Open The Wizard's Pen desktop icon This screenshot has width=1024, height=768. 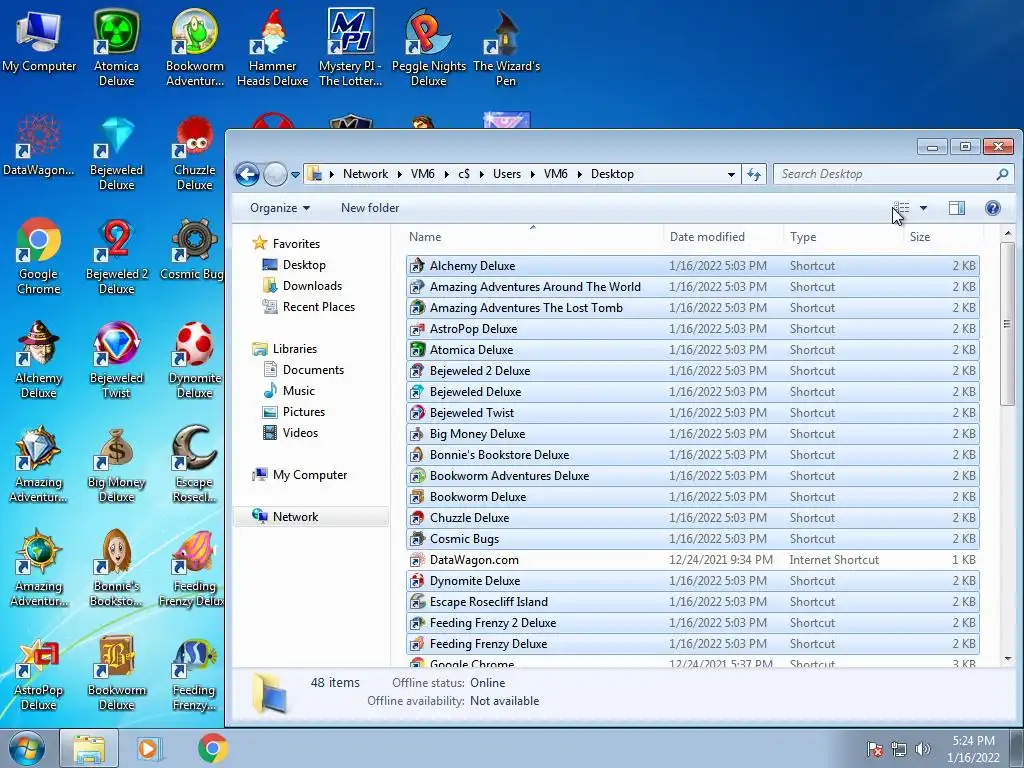pyautogui.click(x=506, y=48)
